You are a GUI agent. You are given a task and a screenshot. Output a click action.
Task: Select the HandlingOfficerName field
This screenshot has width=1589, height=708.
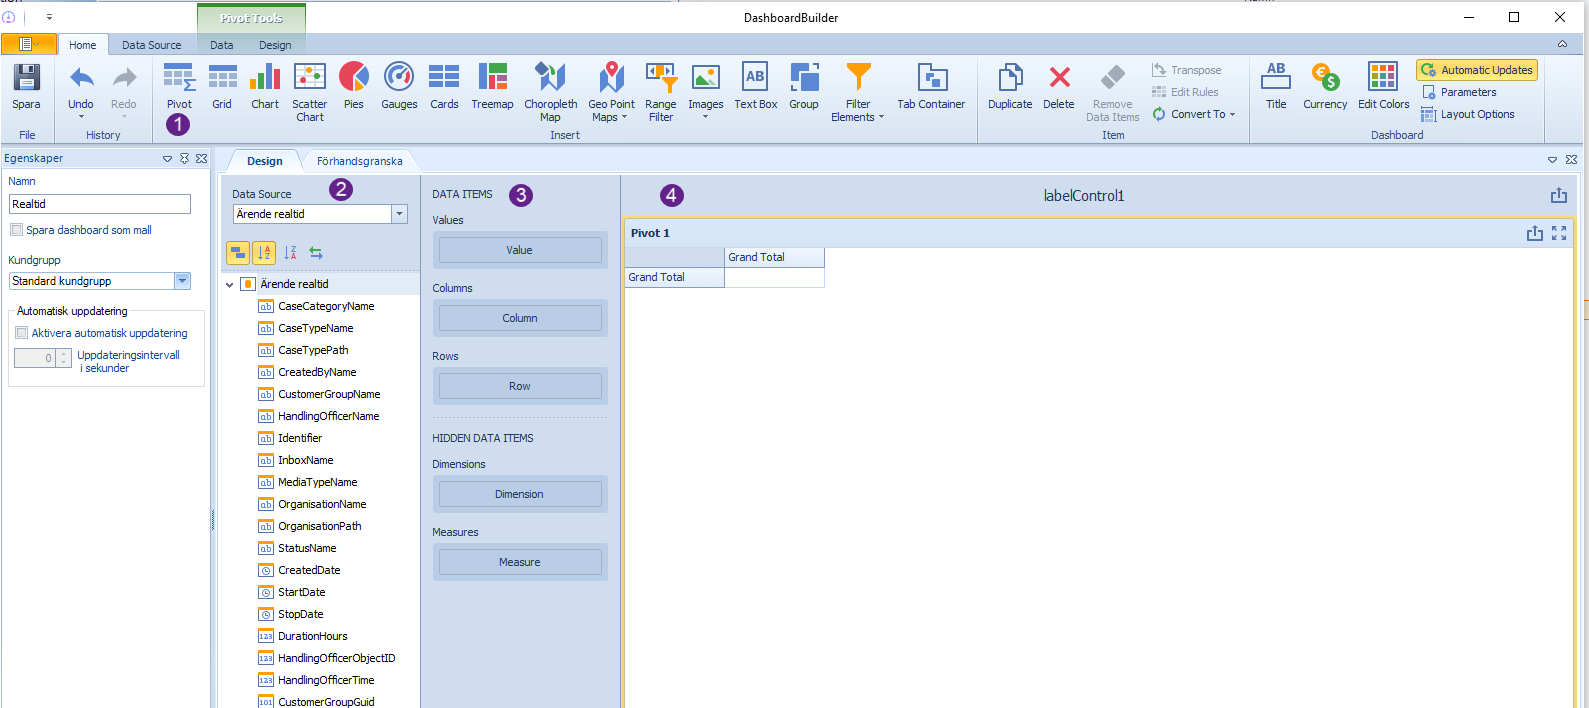pyautogui.click(x=328, y=416)
